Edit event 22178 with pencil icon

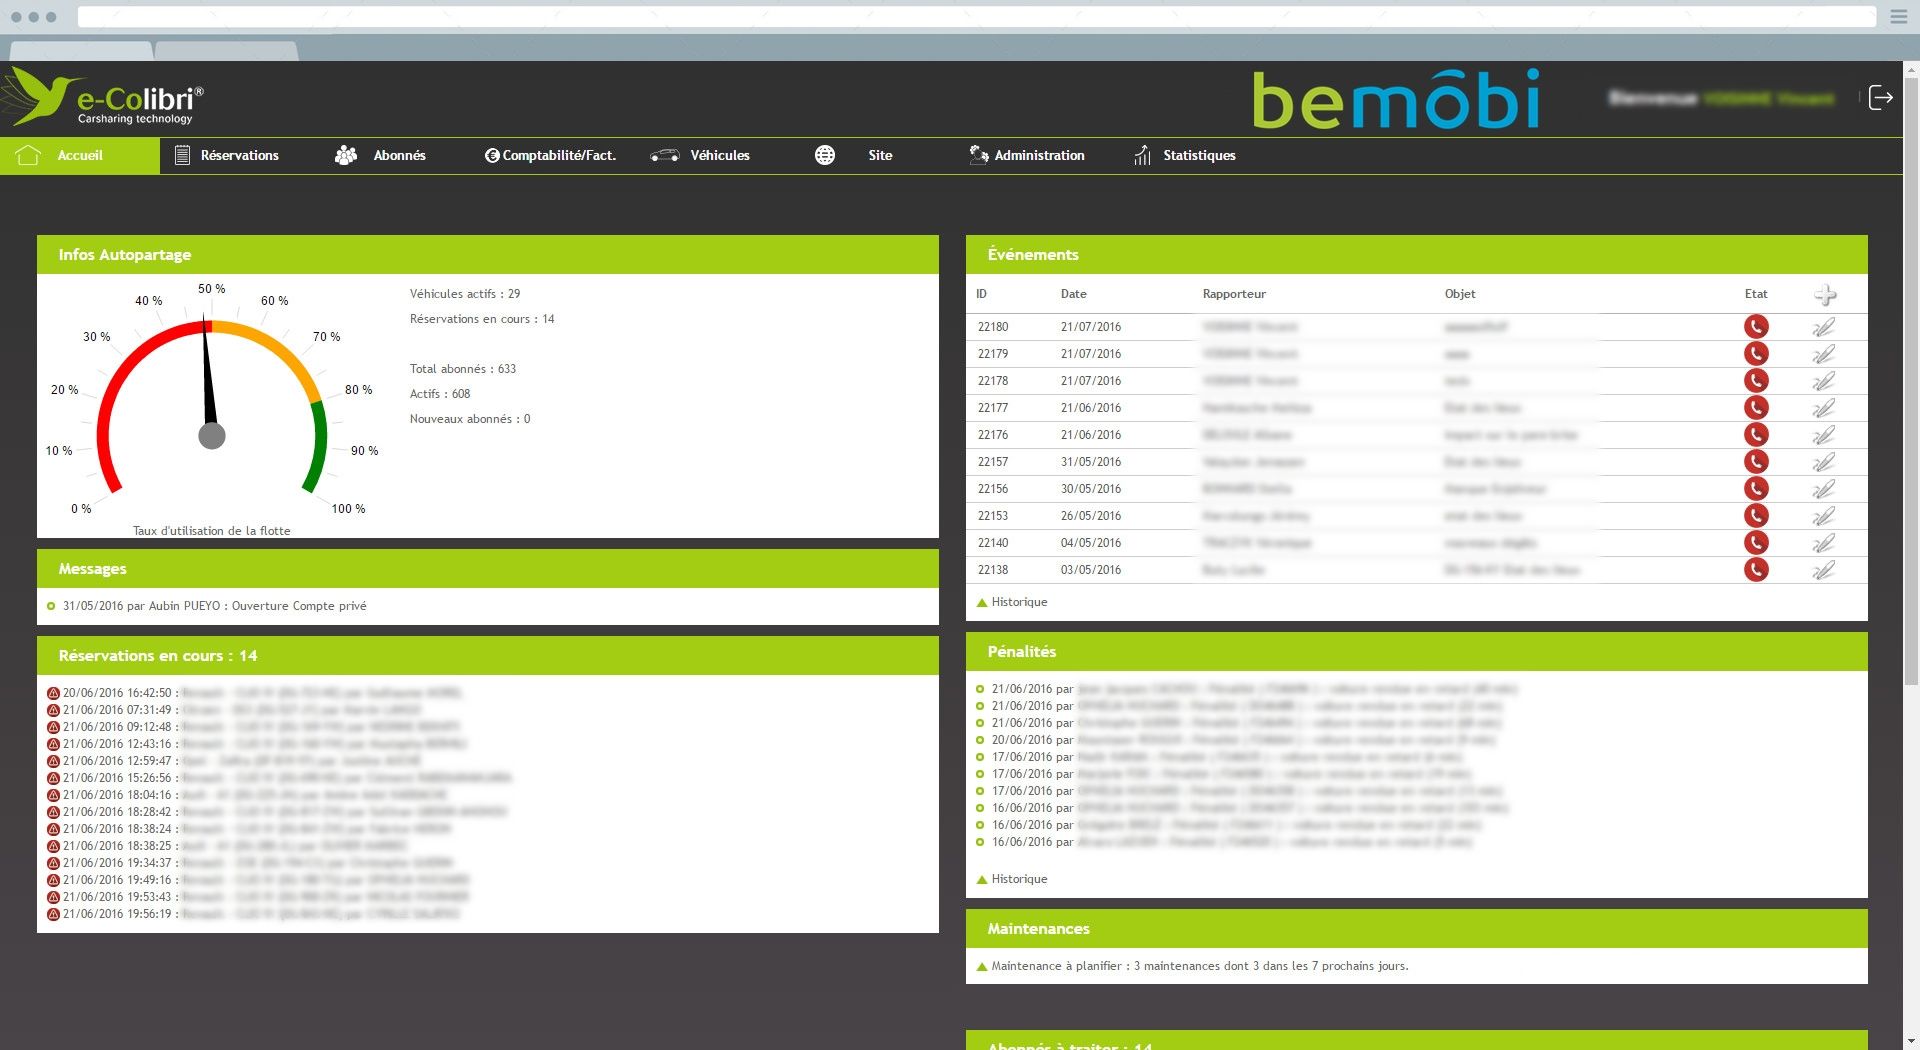(x=1824, y=381)
